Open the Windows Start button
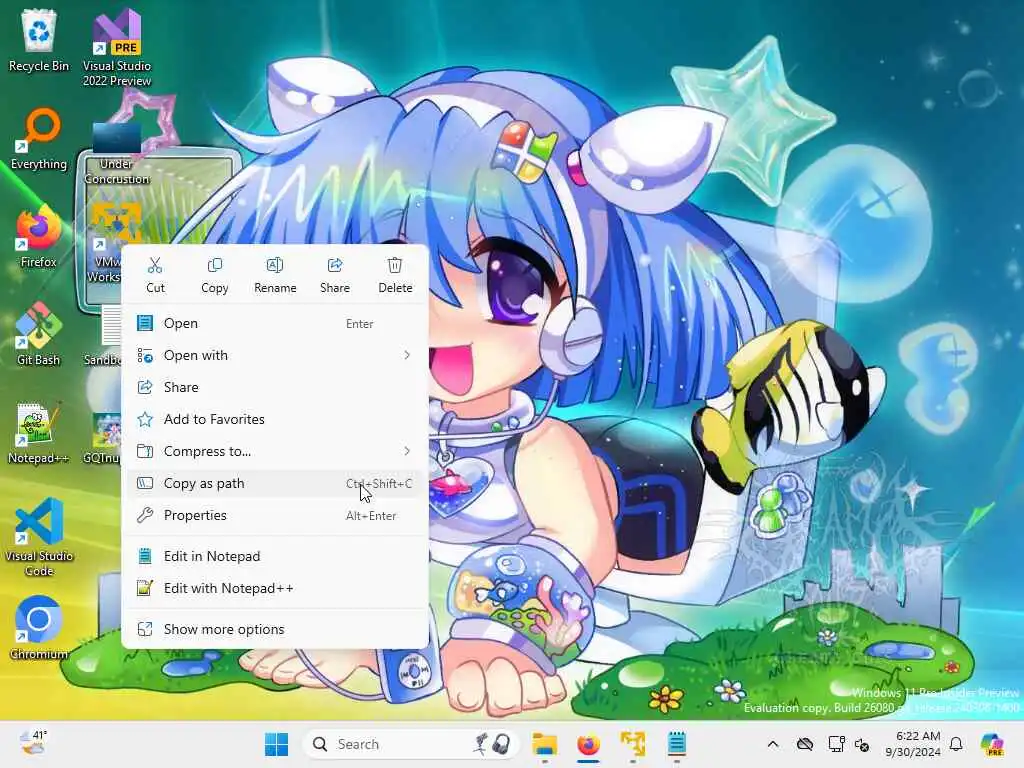Viewport: 1024px width, 768px height. [276, 744]
